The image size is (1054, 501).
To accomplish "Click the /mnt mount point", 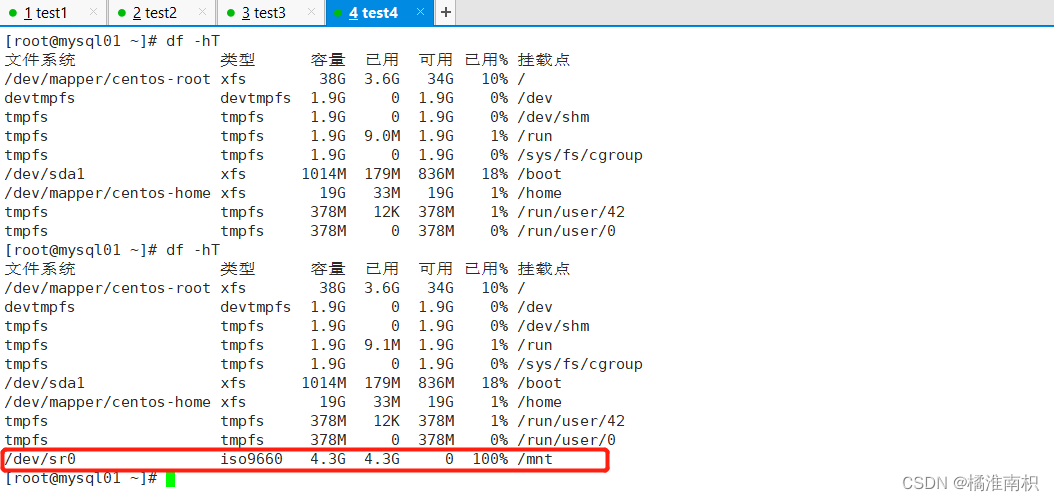I will coord(535,459).
